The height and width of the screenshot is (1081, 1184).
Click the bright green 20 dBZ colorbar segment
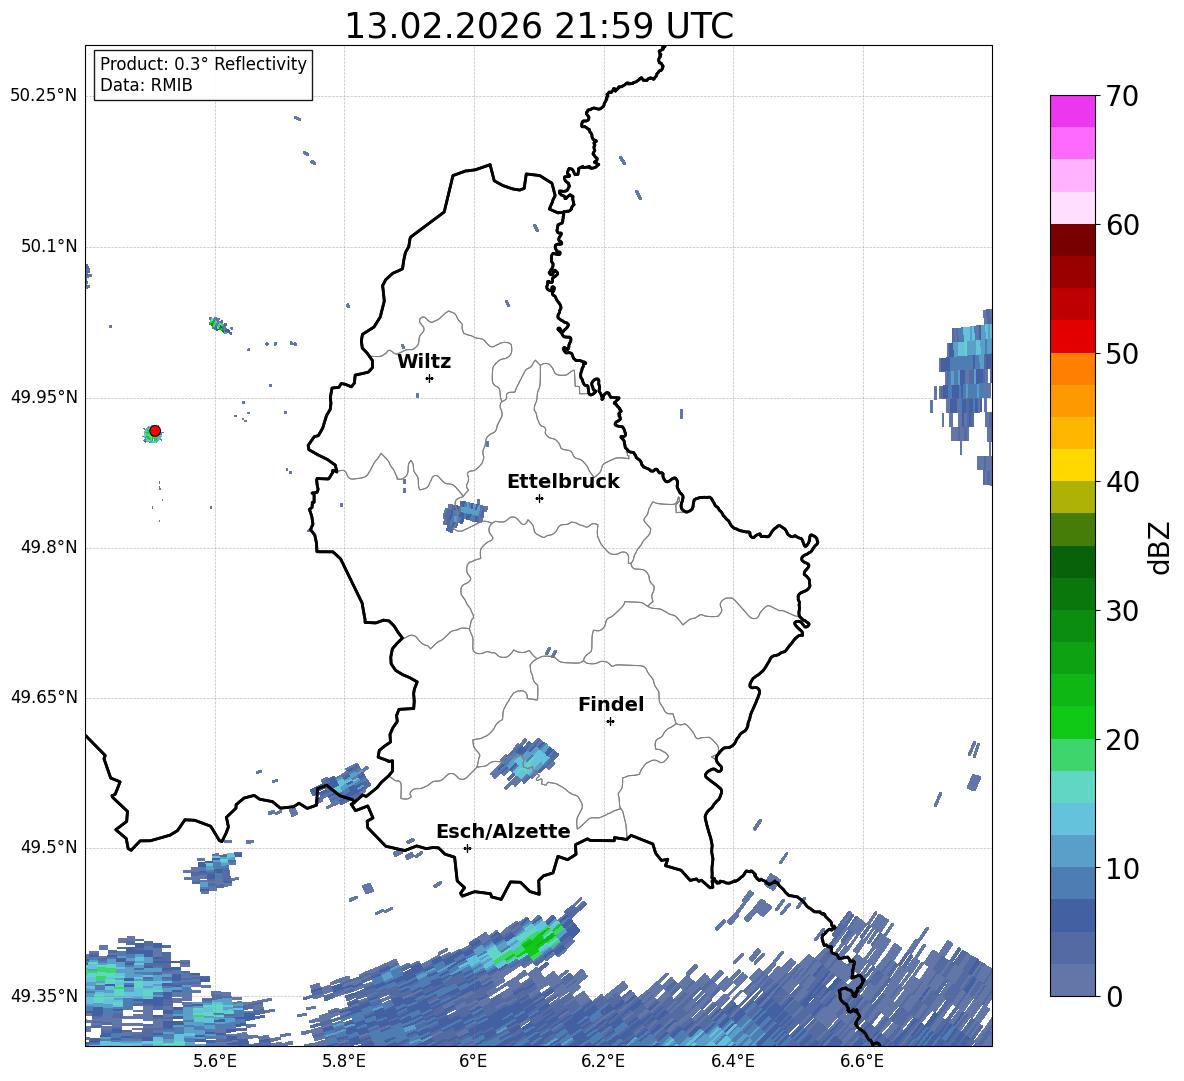tap(1072, 722)
